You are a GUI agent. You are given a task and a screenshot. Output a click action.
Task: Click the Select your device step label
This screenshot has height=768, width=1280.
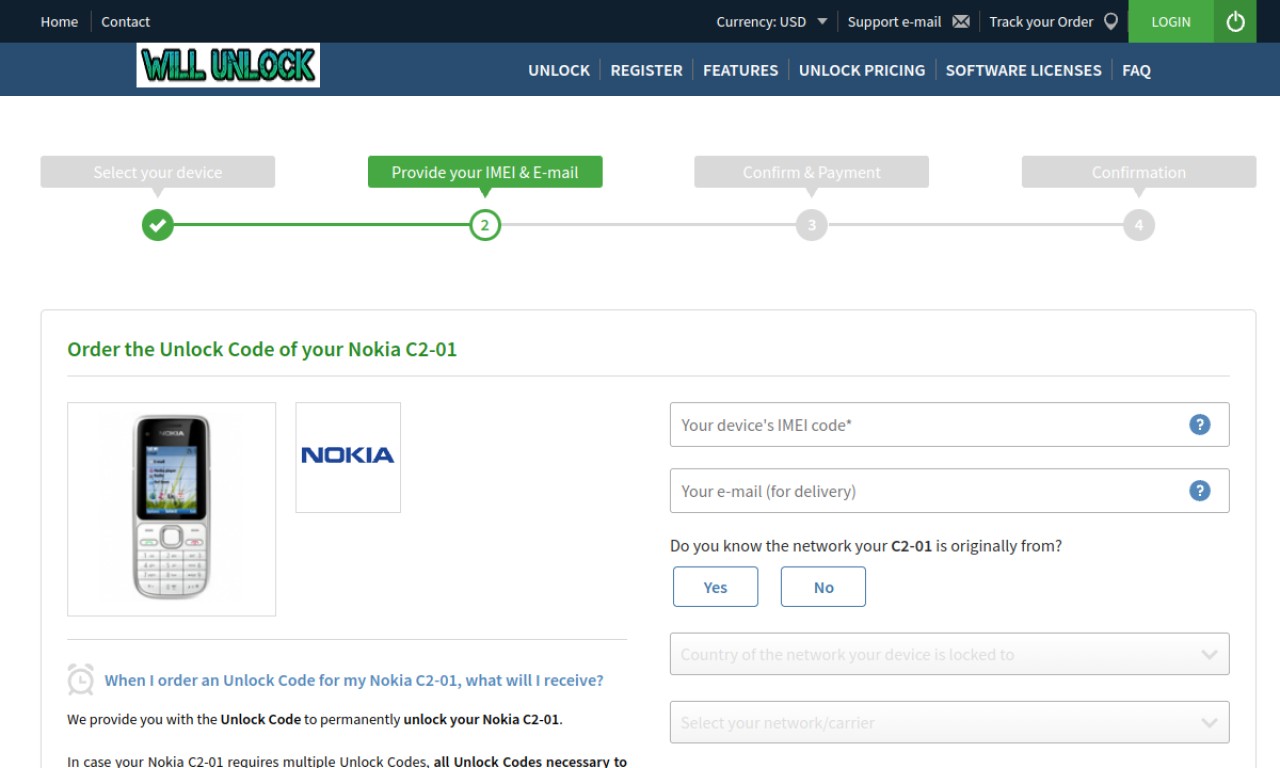pyautogui.click(x=158, y=172)
